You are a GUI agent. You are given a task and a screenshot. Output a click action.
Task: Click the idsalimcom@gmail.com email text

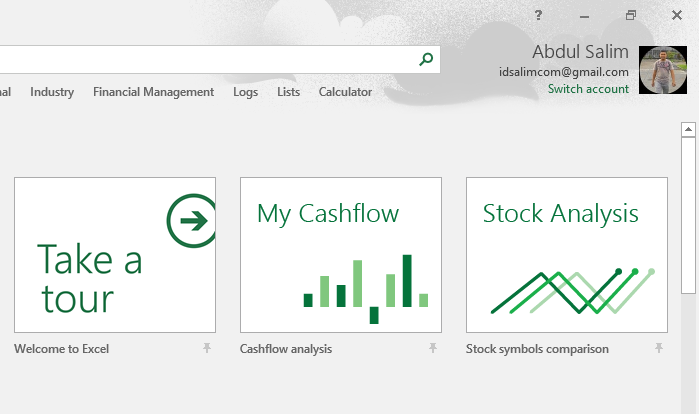click(x=563, y=72)
